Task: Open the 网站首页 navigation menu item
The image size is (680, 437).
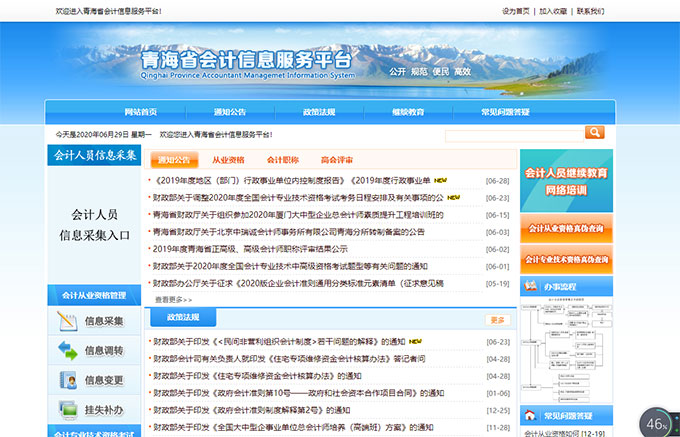Action: [141, 112]
